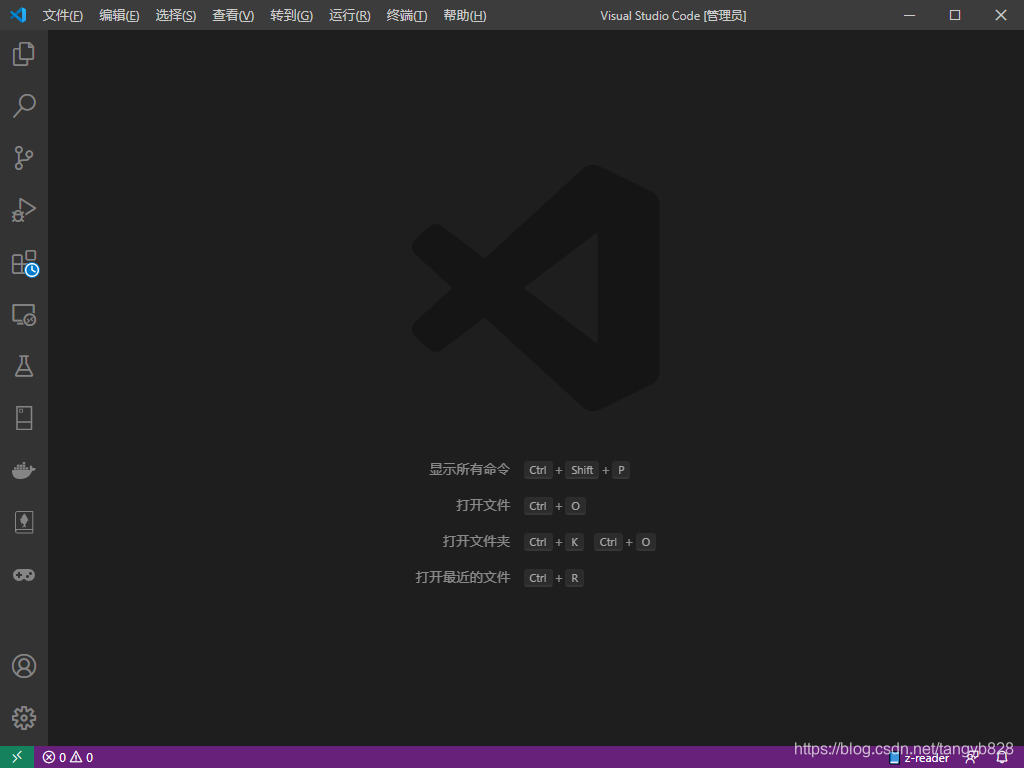
Task: Open the 文件(F) menu
Action: click(x=63, y=16)
